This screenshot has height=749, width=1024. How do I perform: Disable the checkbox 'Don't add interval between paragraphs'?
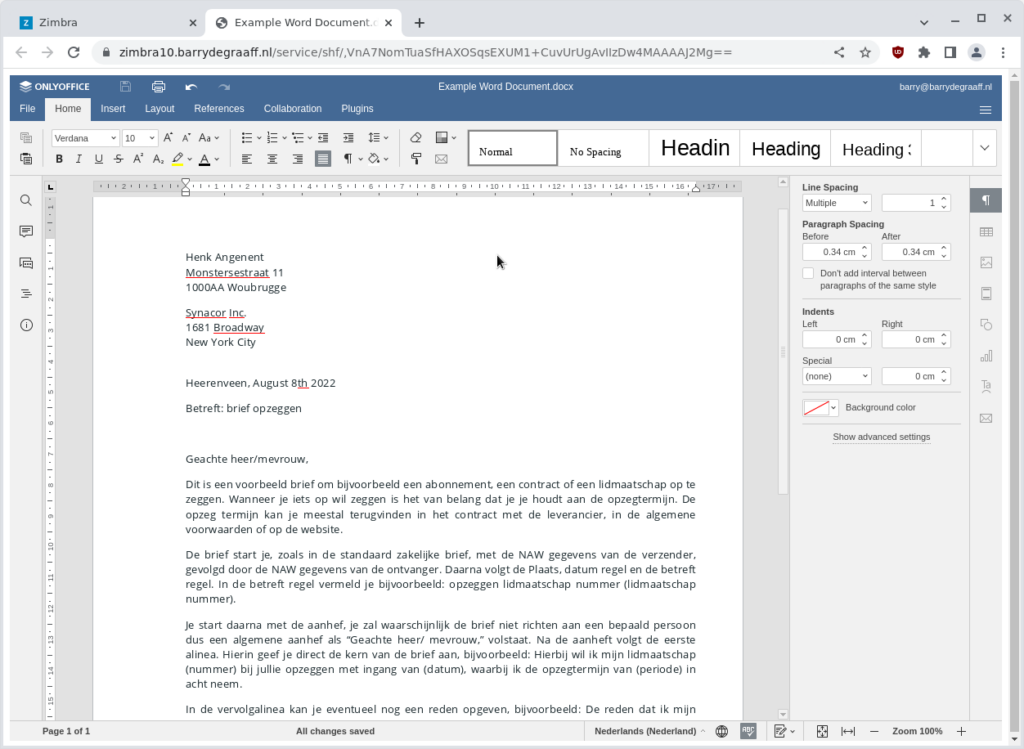(x=808, y=272)
